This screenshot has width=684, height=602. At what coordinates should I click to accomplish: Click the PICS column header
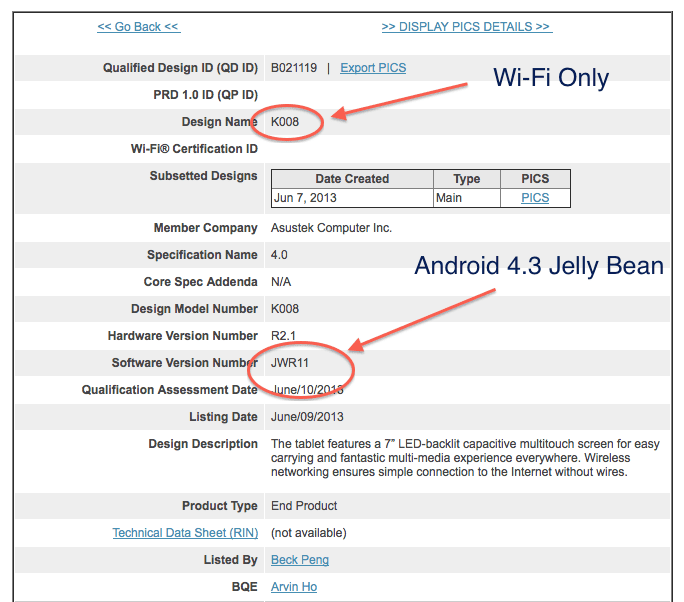click(535, 179)
